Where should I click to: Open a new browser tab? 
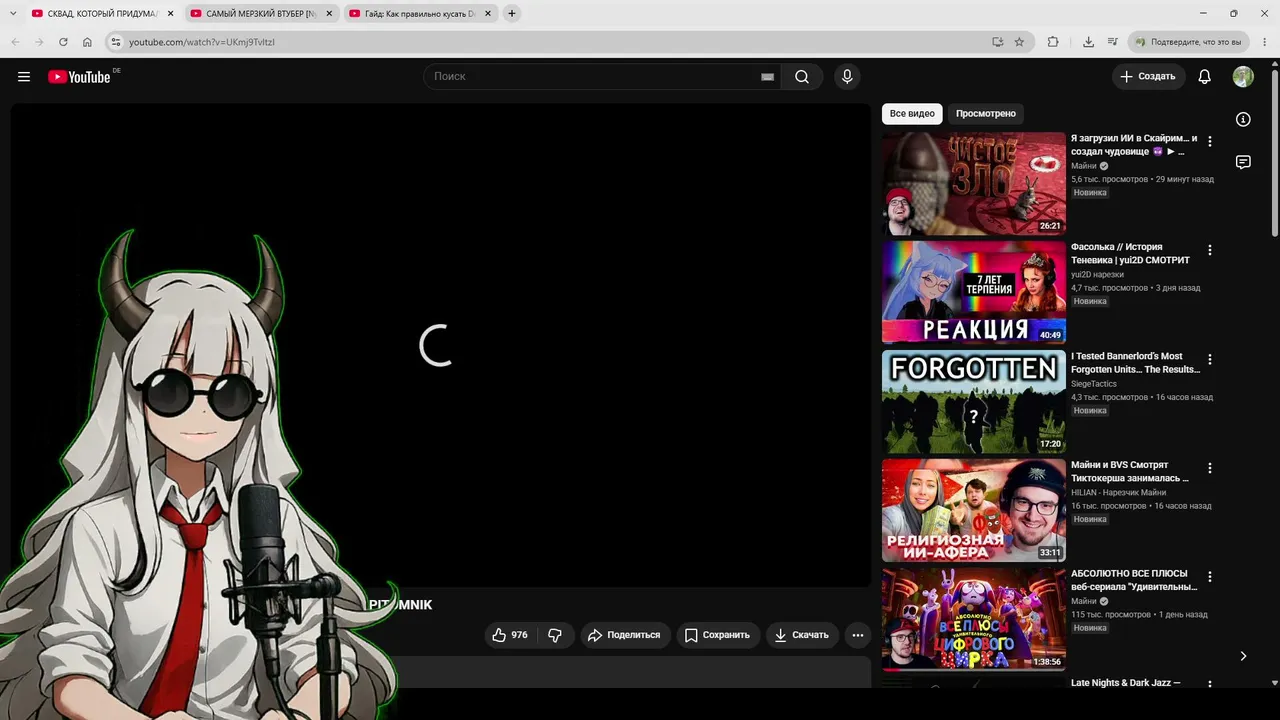[x=512, y=14]
